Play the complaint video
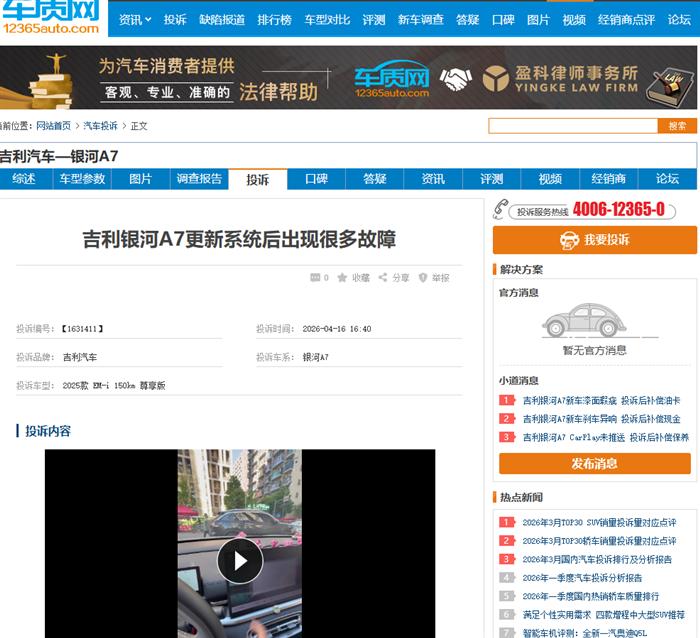Screen dimensions: 700x638 240,561
